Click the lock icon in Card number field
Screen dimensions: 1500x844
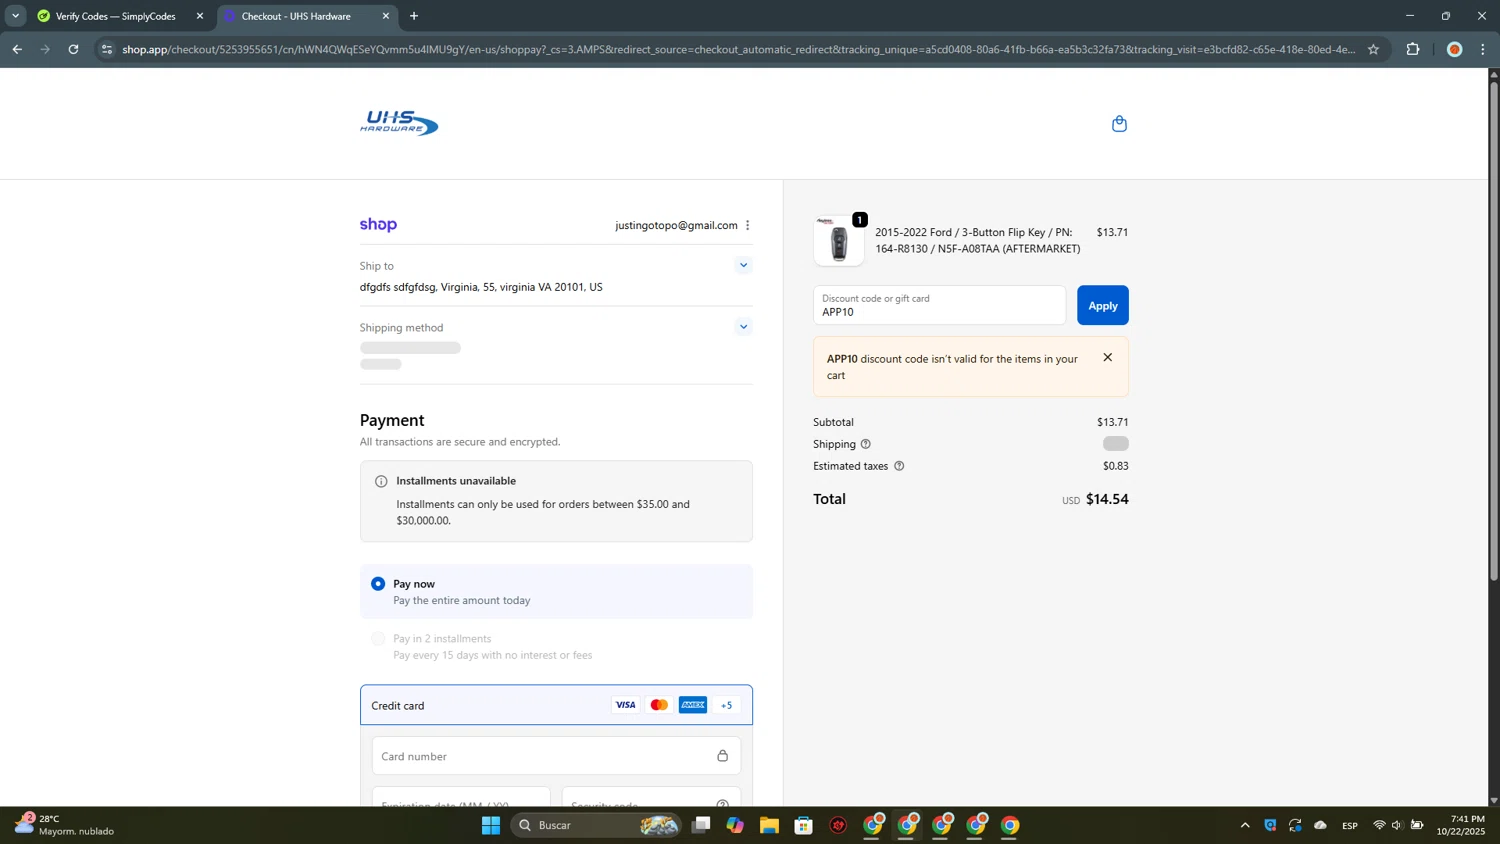[722, 756]
